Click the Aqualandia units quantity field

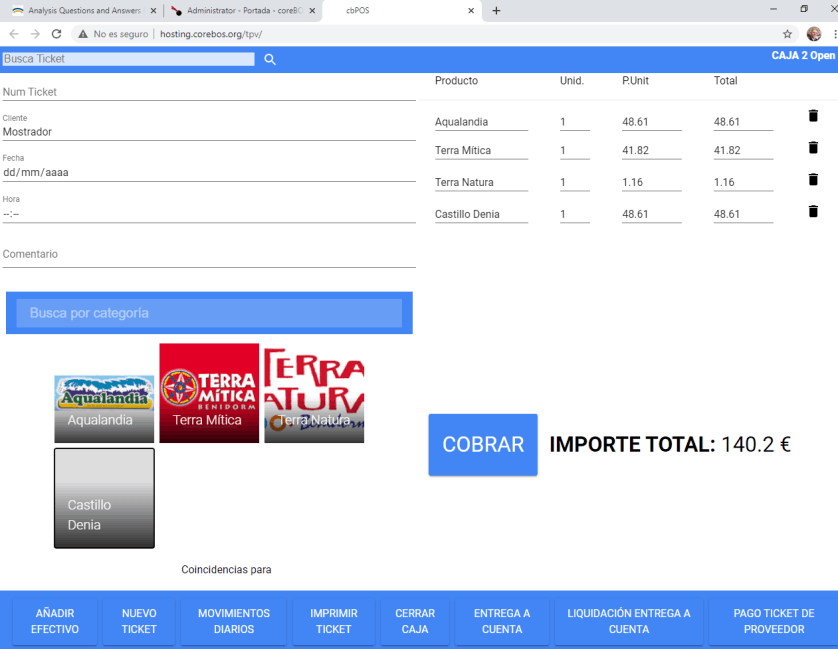574,122
